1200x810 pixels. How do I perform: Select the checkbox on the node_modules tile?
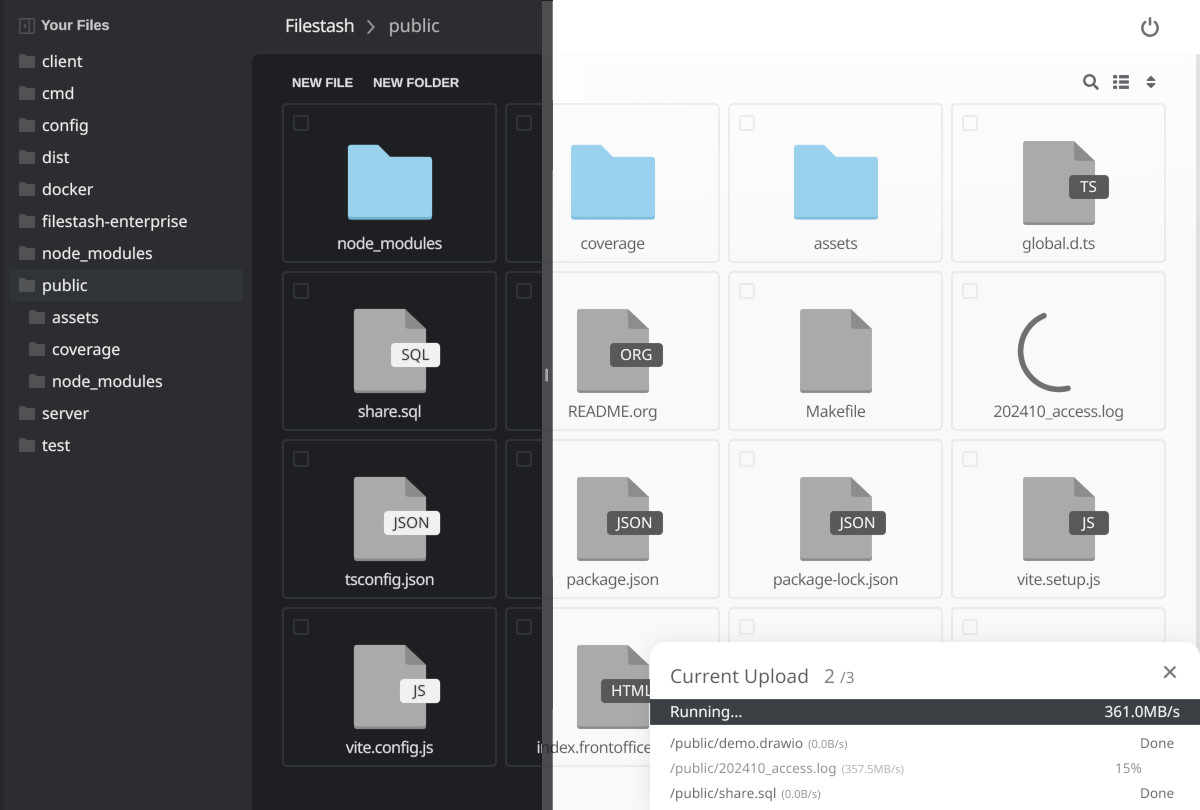coord(300,122)
